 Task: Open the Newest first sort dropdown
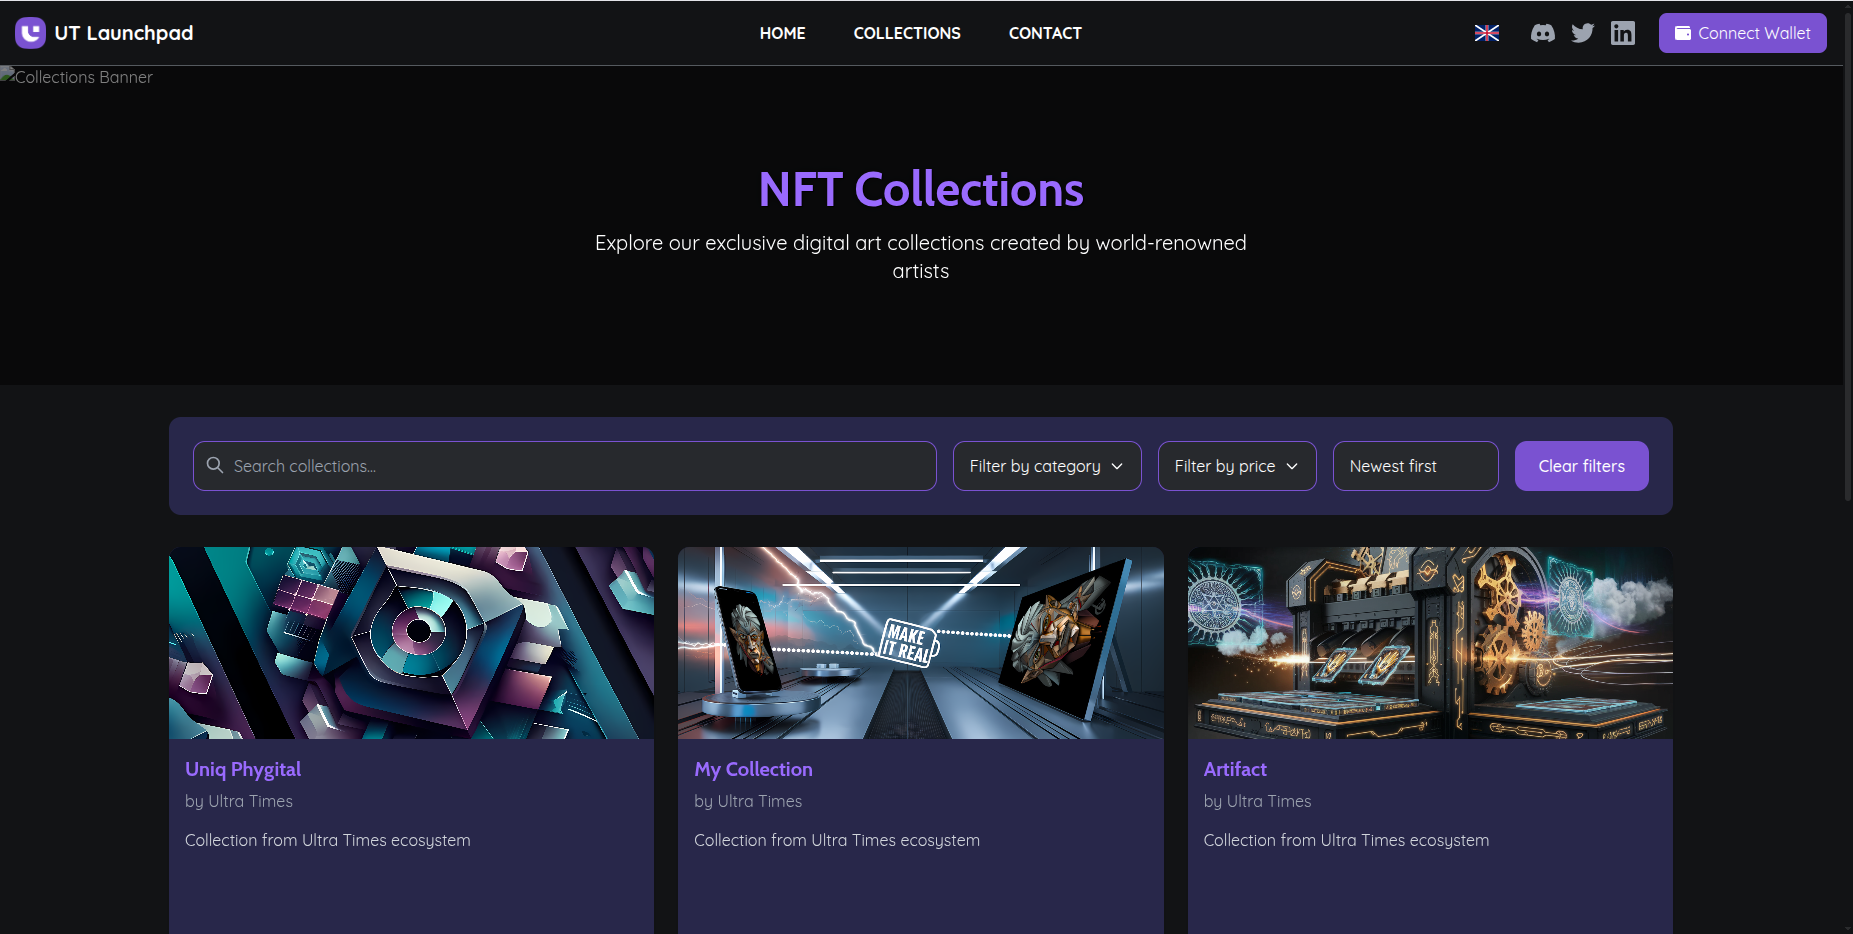point(1414,466)
